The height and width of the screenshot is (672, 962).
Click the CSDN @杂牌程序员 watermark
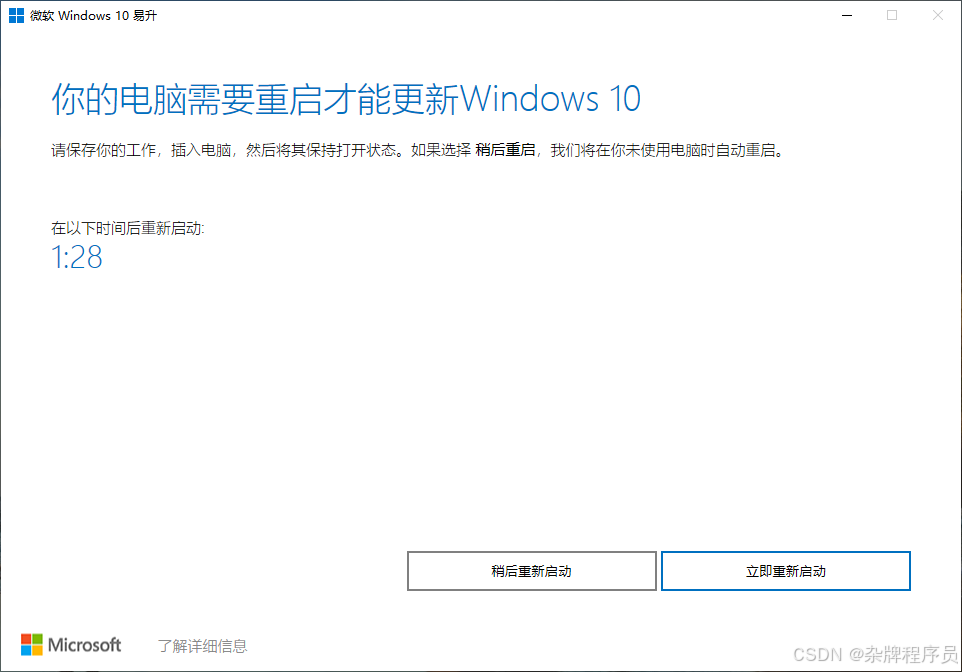point(875,654)
